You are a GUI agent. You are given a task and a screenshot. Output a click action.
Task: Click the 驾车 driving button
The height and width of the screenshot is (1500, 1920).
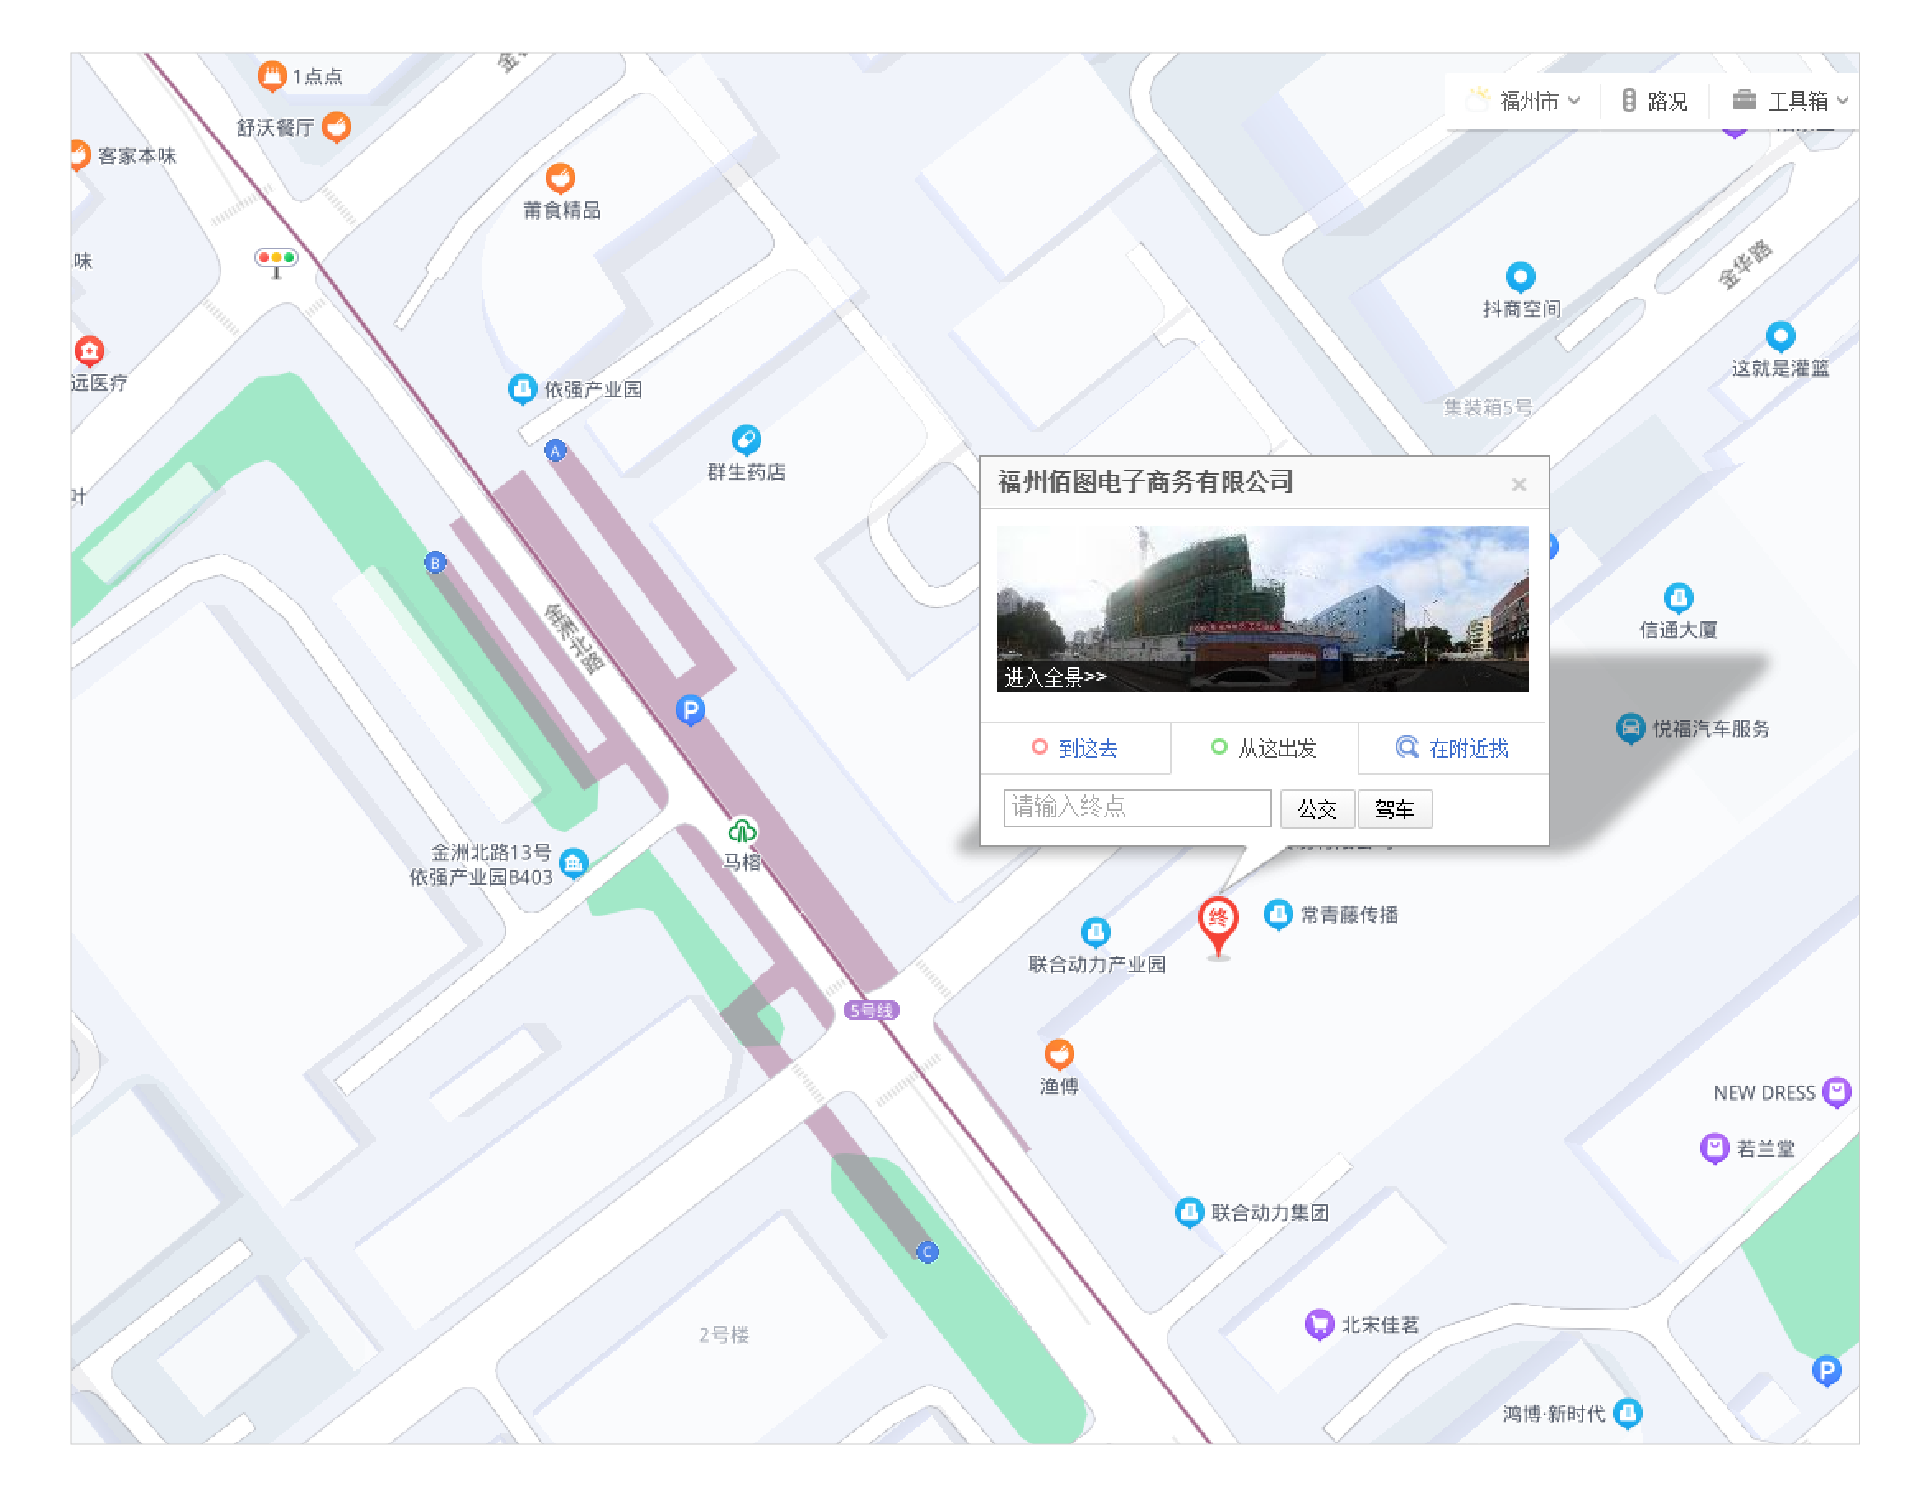point(1395,809)
